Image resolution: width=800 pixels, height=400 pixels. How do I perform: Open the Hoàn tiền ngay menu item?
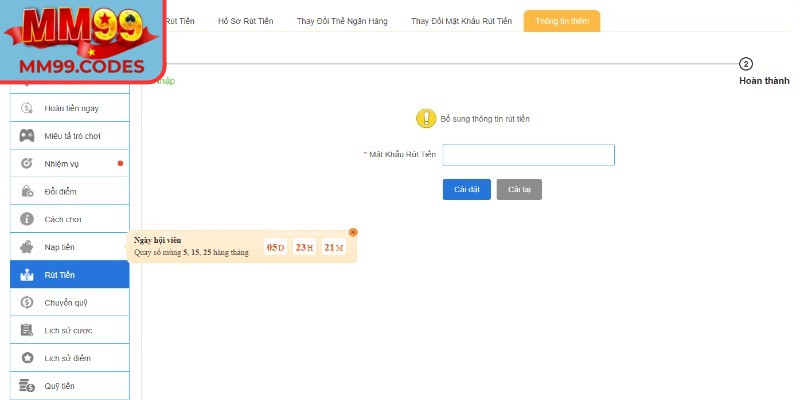(x=70, y=108)
